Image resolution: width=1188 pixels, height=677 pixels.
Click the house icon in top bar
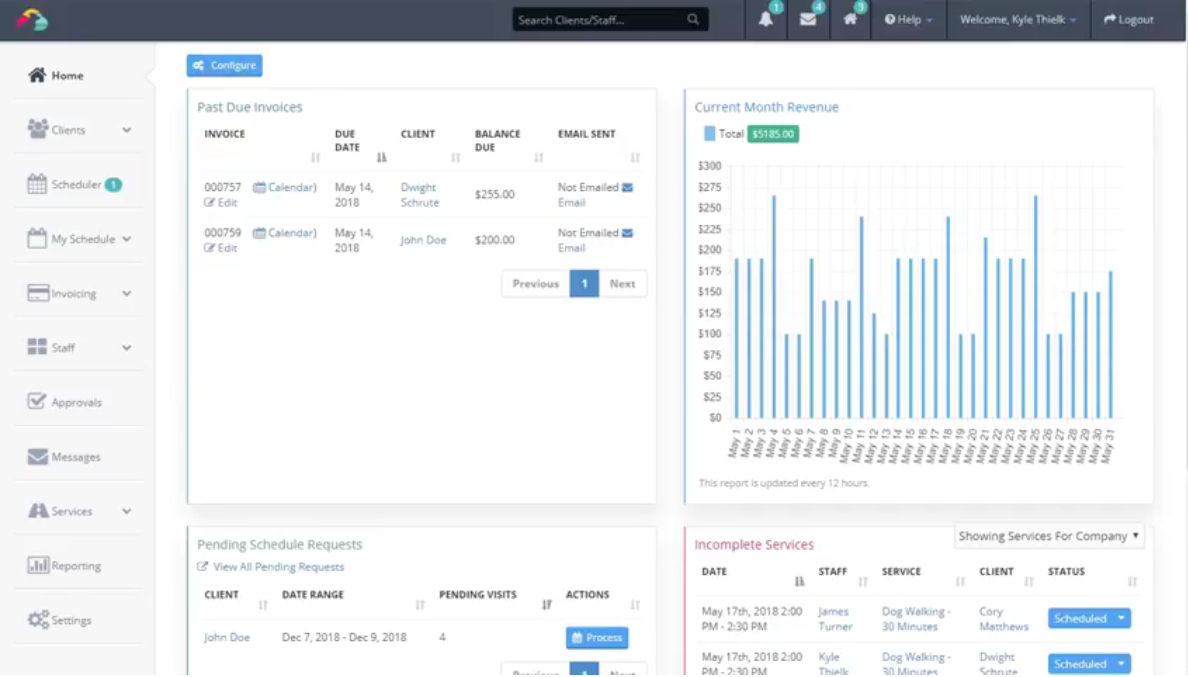pos(850,20)
